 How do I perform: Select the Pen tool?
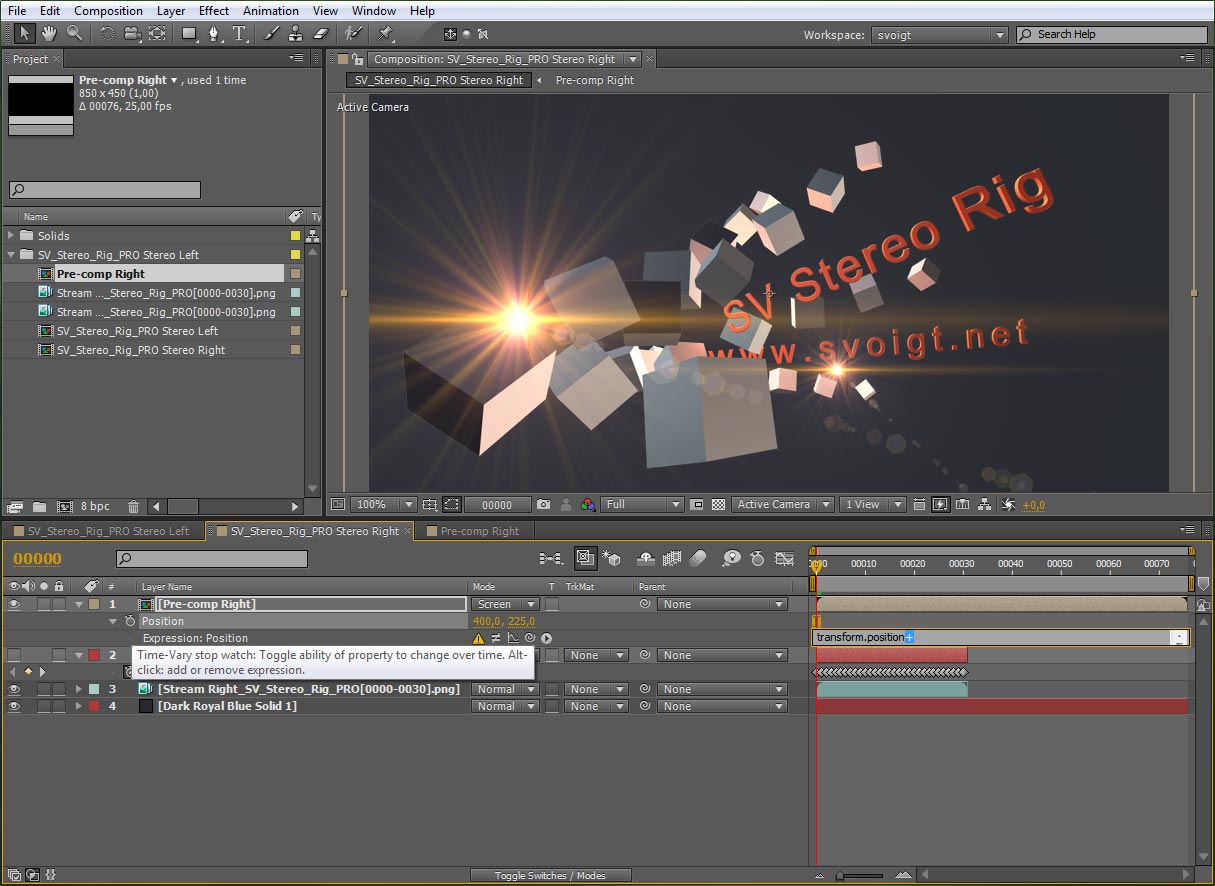(214, 33)
